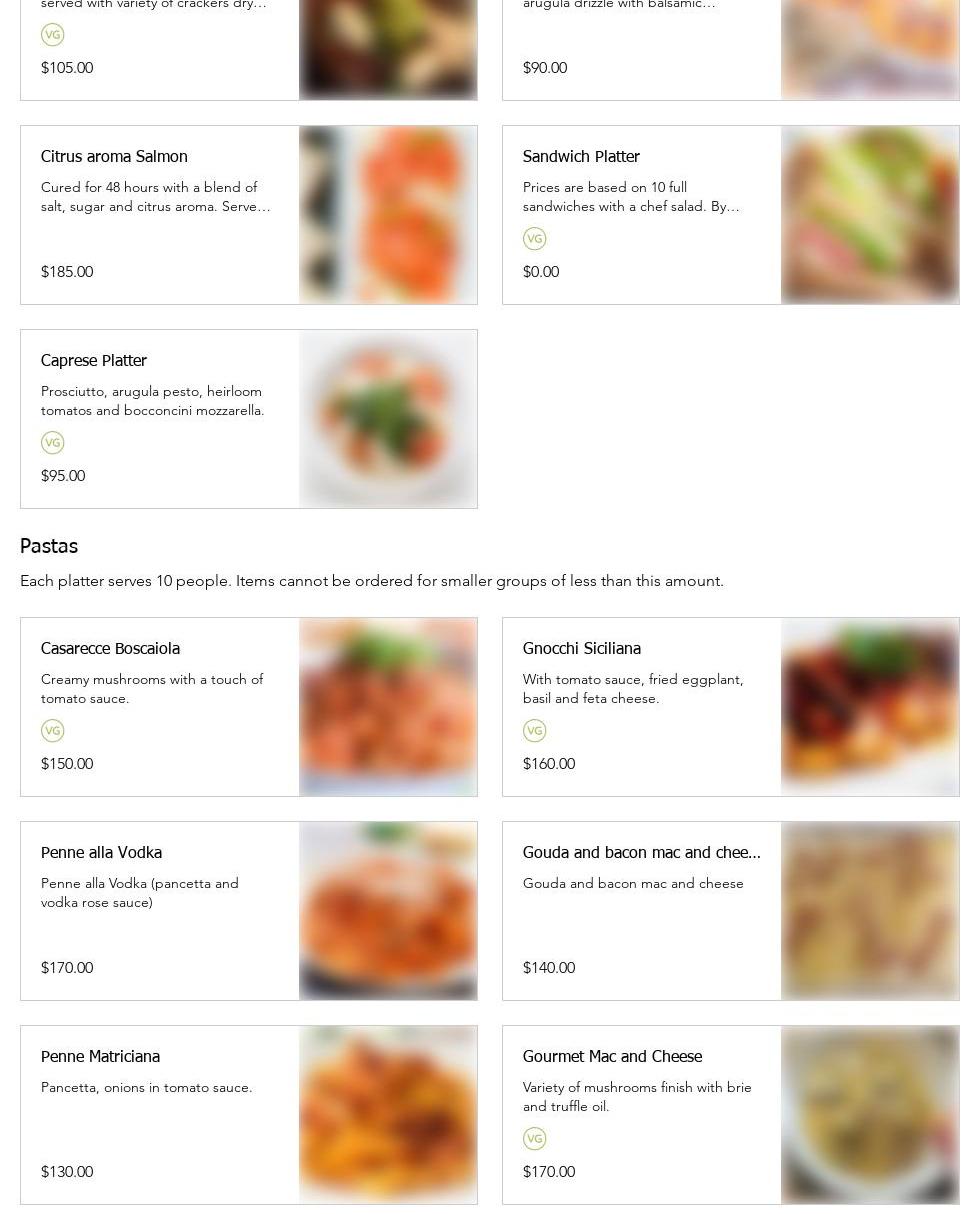Click the Gourmet Mac and Cheese image

pos(870,1115)
